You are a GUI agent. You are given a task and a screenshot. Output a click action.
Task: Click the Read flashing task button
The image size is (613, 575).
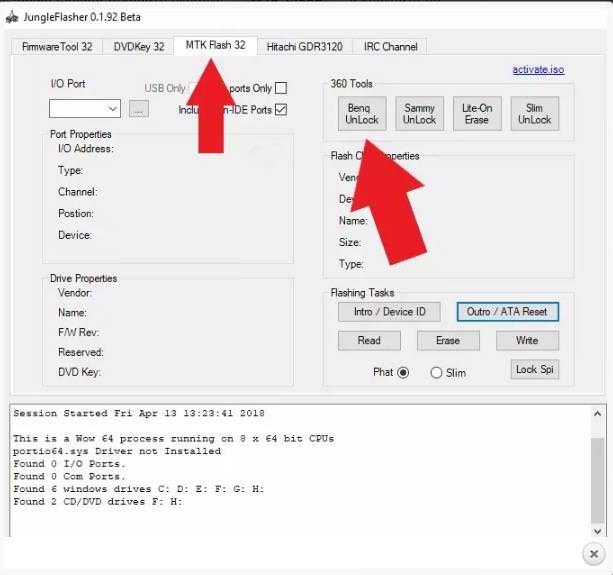[x=369, y=340]
